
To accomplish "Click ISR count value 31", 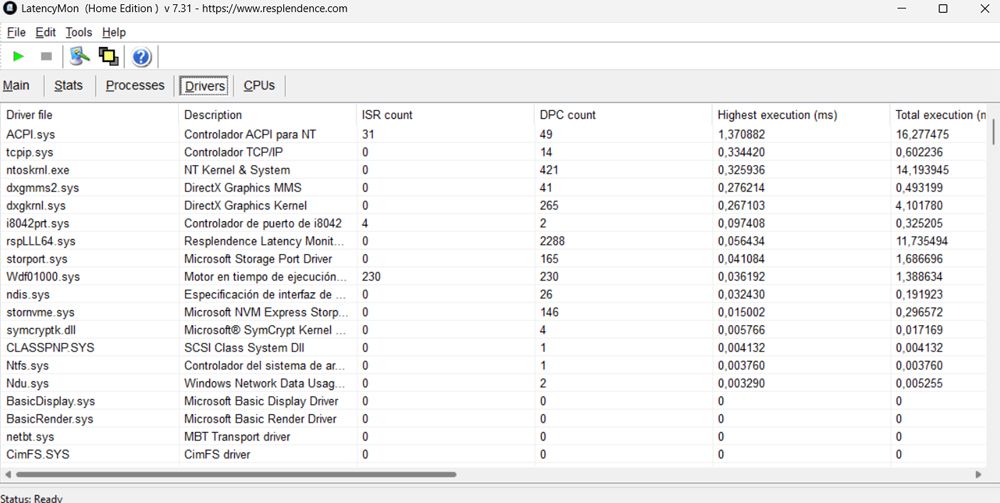I will click(x=368, y=135).
